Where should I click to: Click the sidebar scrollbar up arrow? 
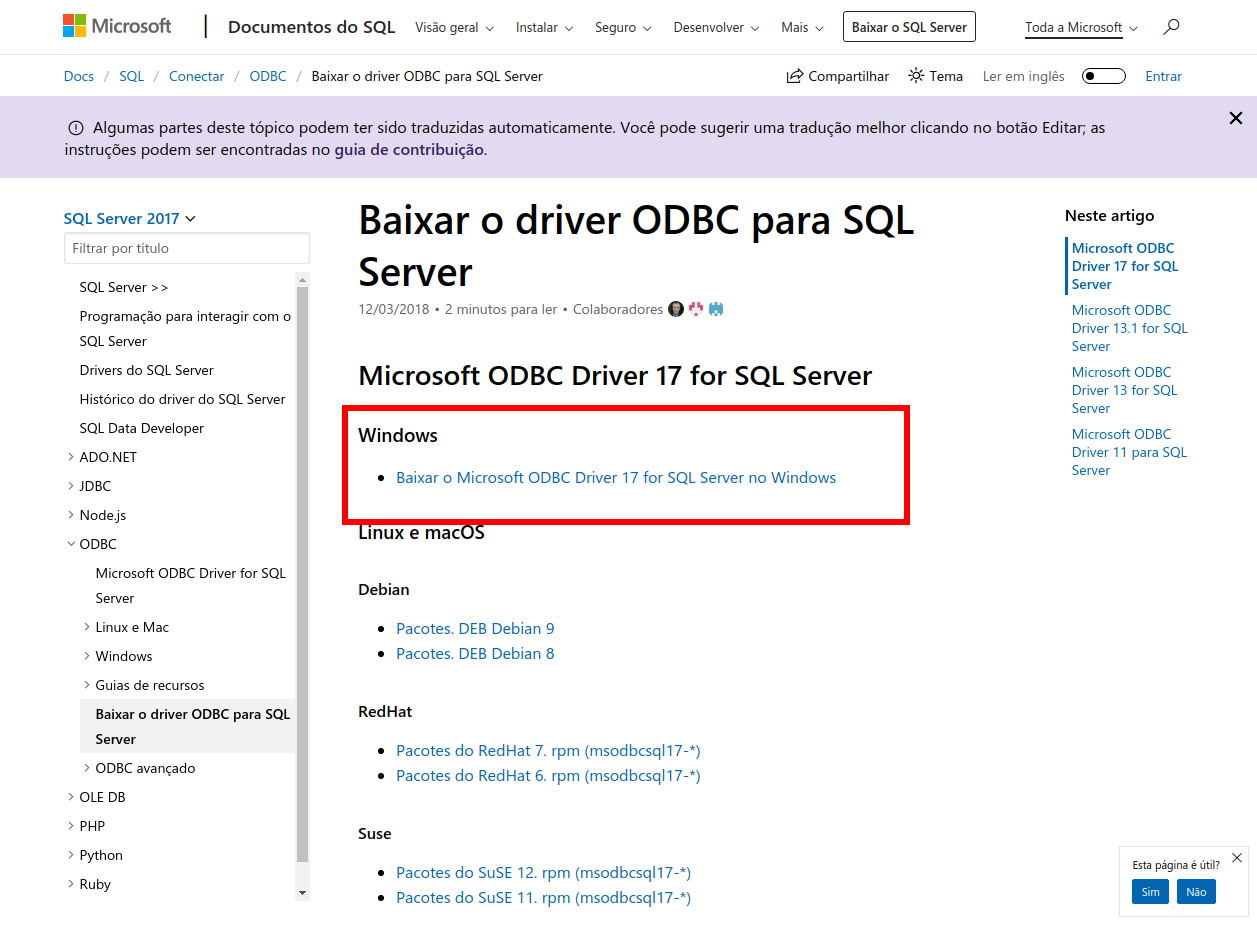[x=303, y=279]
